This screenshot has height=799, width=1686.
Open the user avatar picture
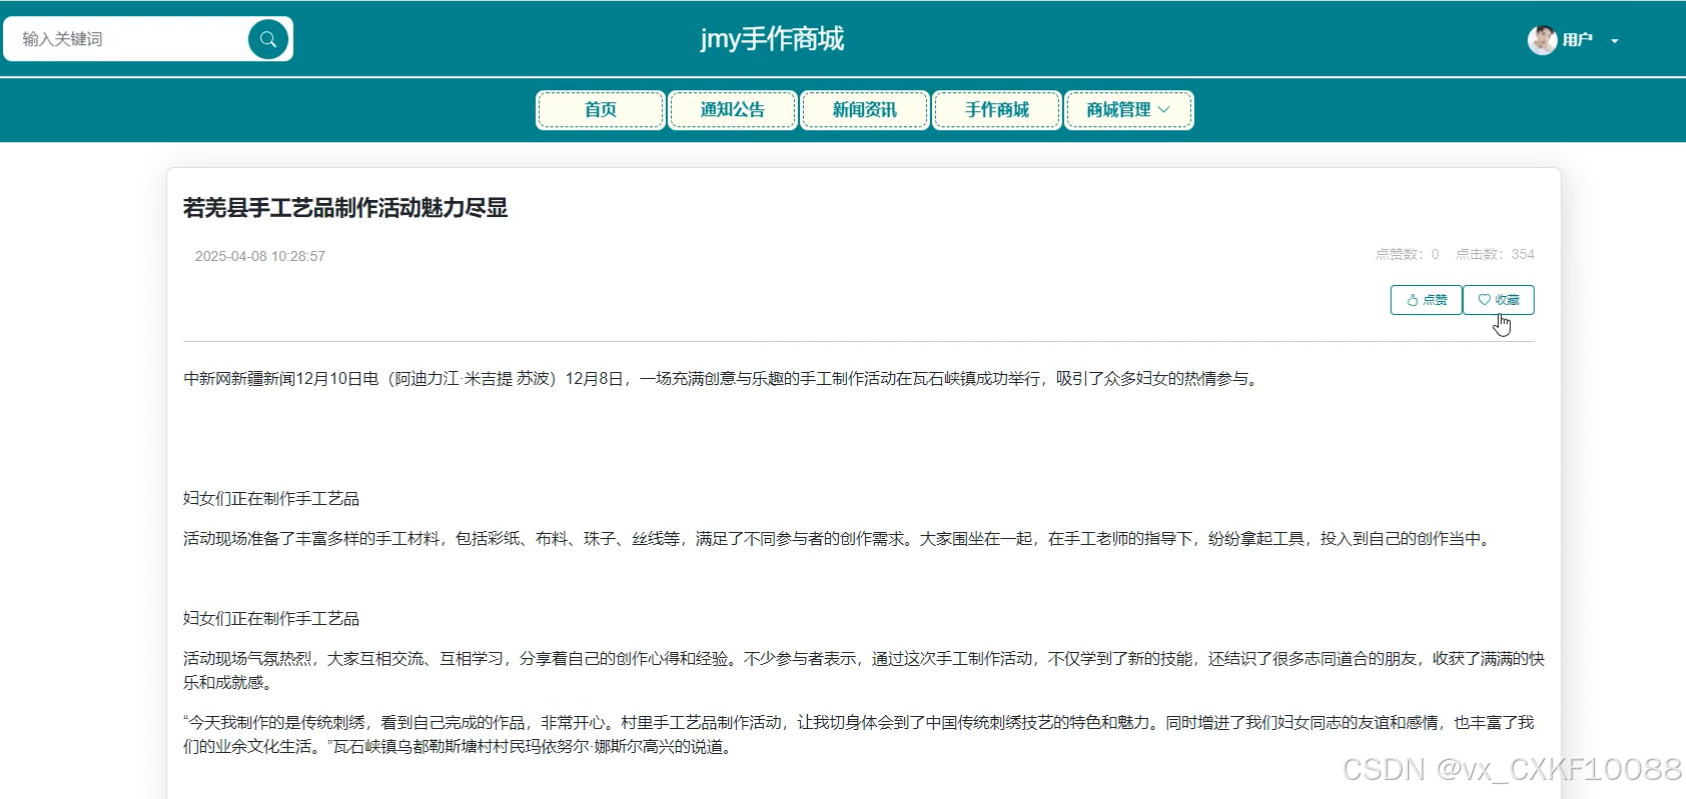1542,40
